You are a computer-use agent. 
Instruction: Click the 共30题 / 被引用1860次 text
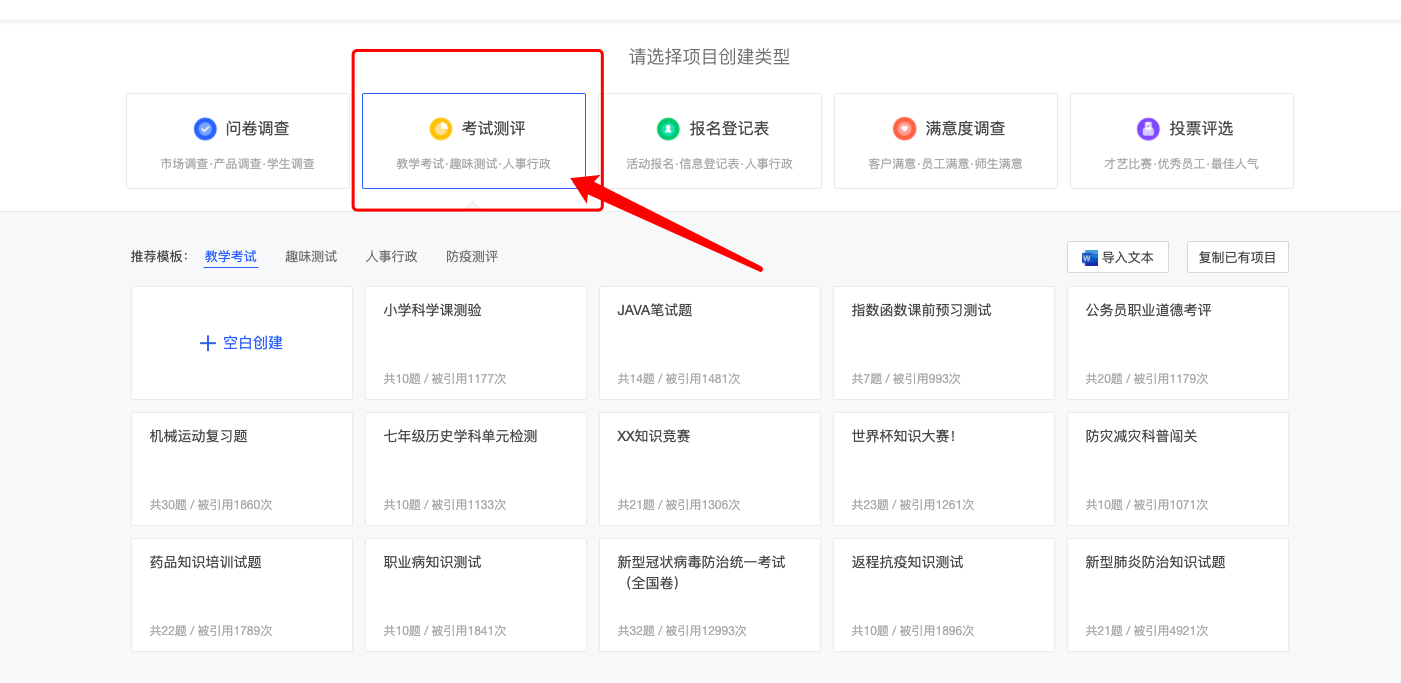coord(211,505)
